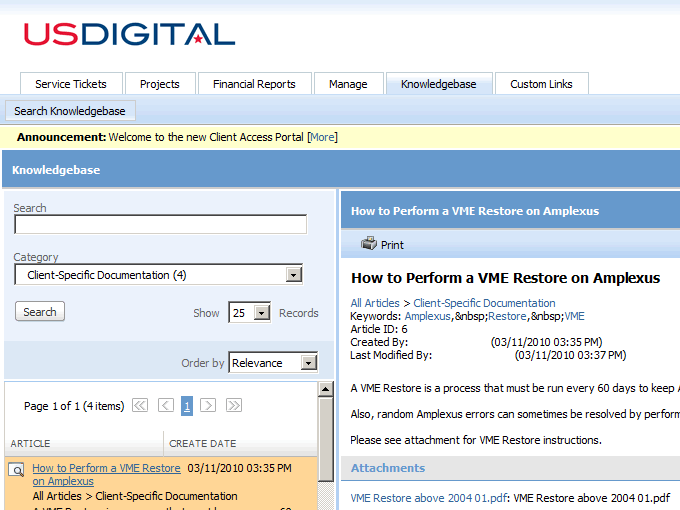Select the Search Knowledgebase submenu item

(x=70, y=111)
